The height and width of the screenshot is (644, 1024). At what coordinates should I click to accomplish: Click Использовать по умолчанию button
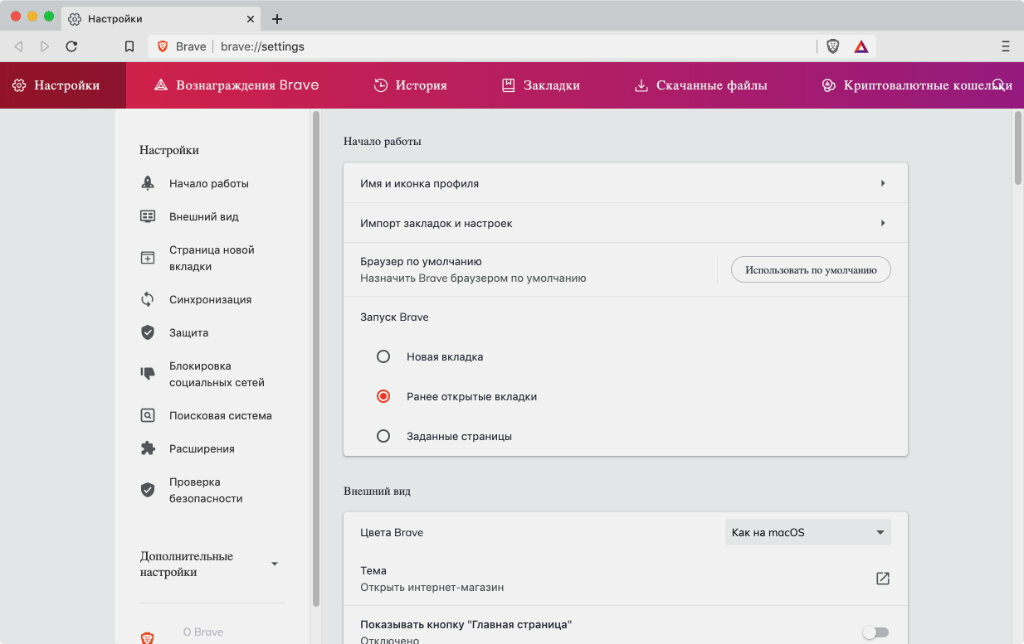click(810, 270)
